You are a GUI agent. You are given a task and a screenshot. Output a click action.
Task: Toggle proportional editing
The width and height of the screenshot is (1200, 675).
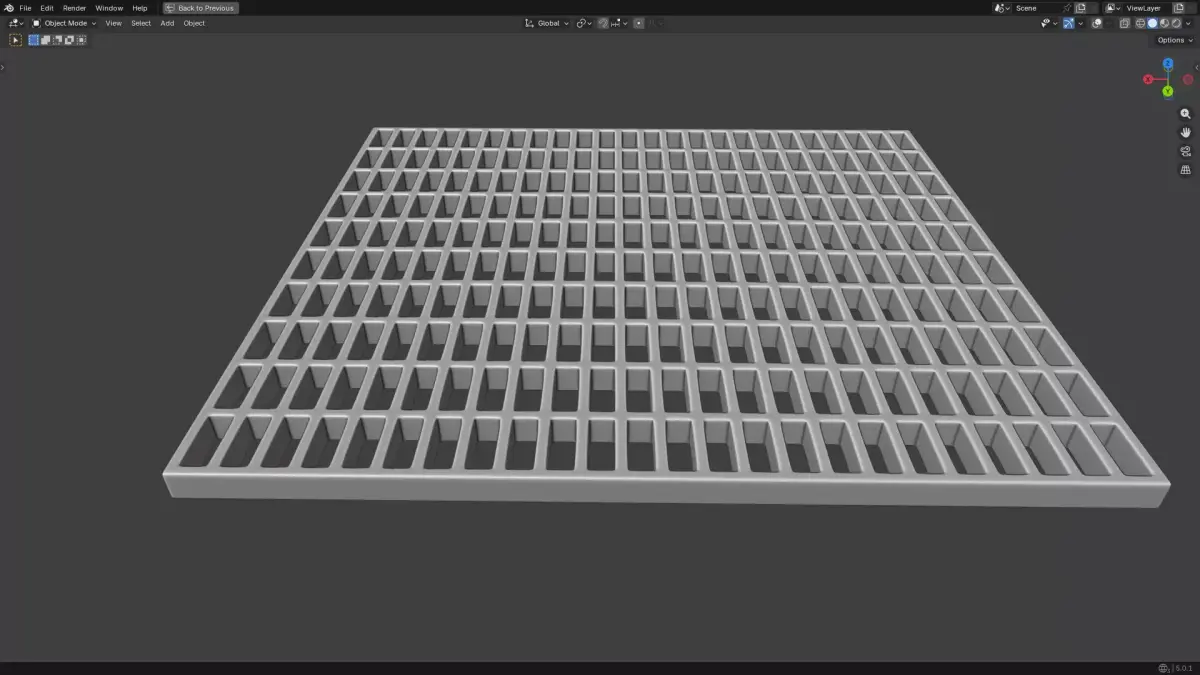tap(639, 23)
